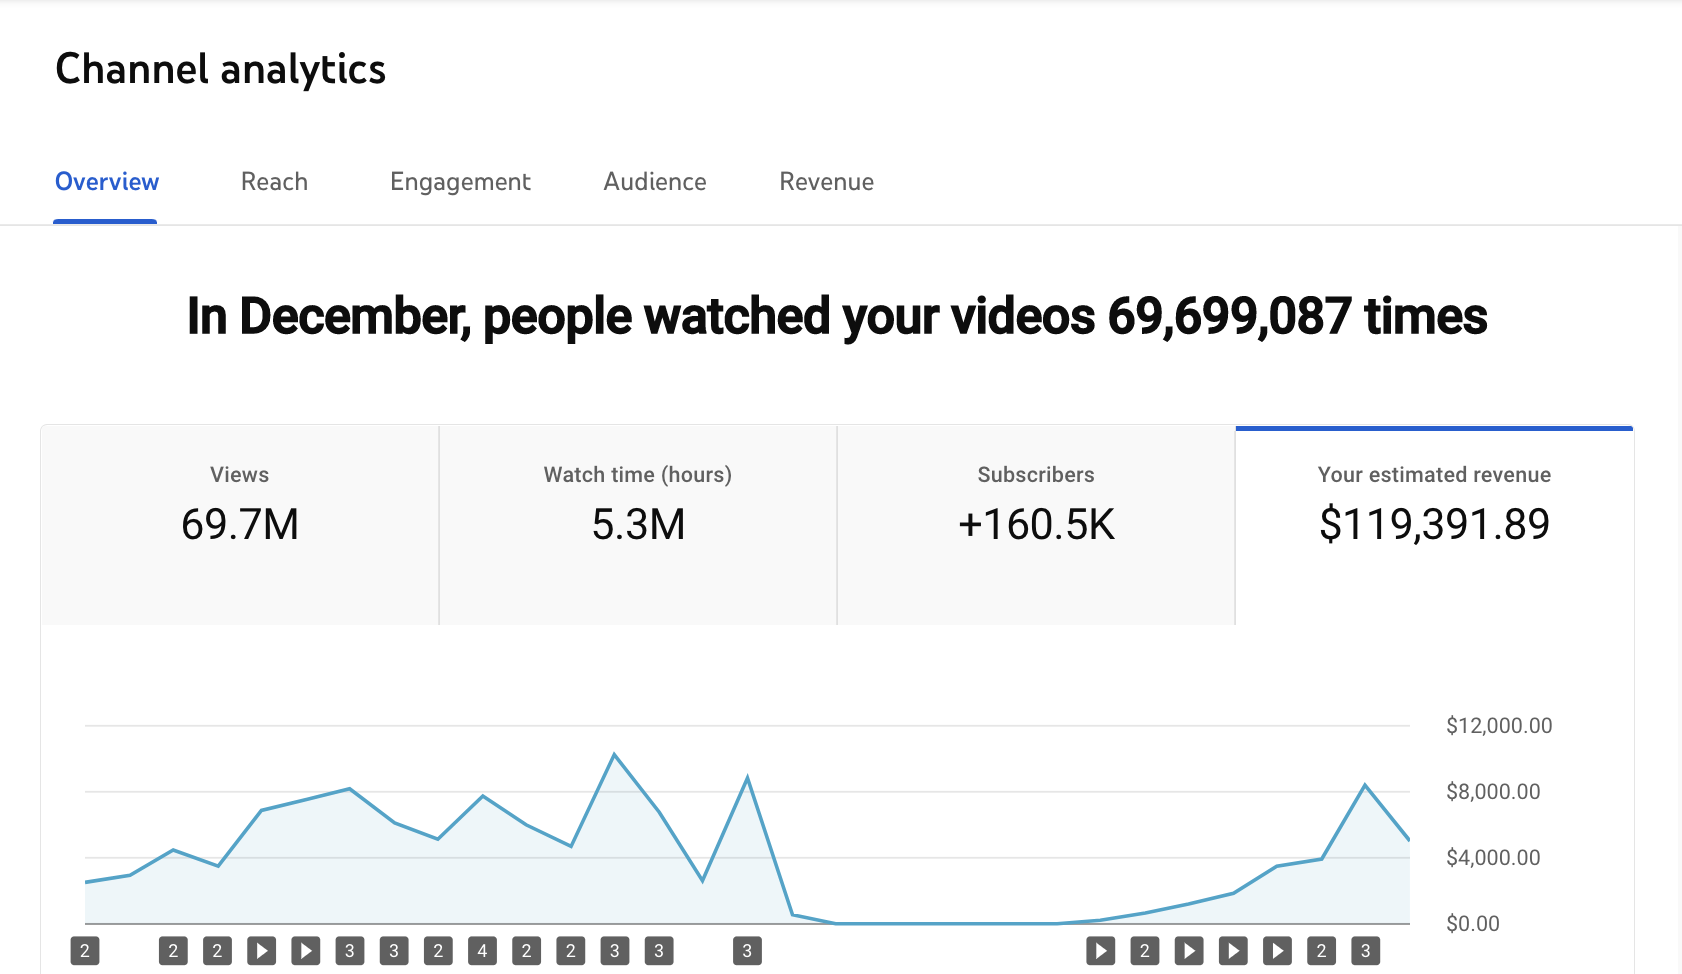Click the revenue line chart's highest peak
1682x974 pixels.
pyautogui.click(x=614, y=755)
